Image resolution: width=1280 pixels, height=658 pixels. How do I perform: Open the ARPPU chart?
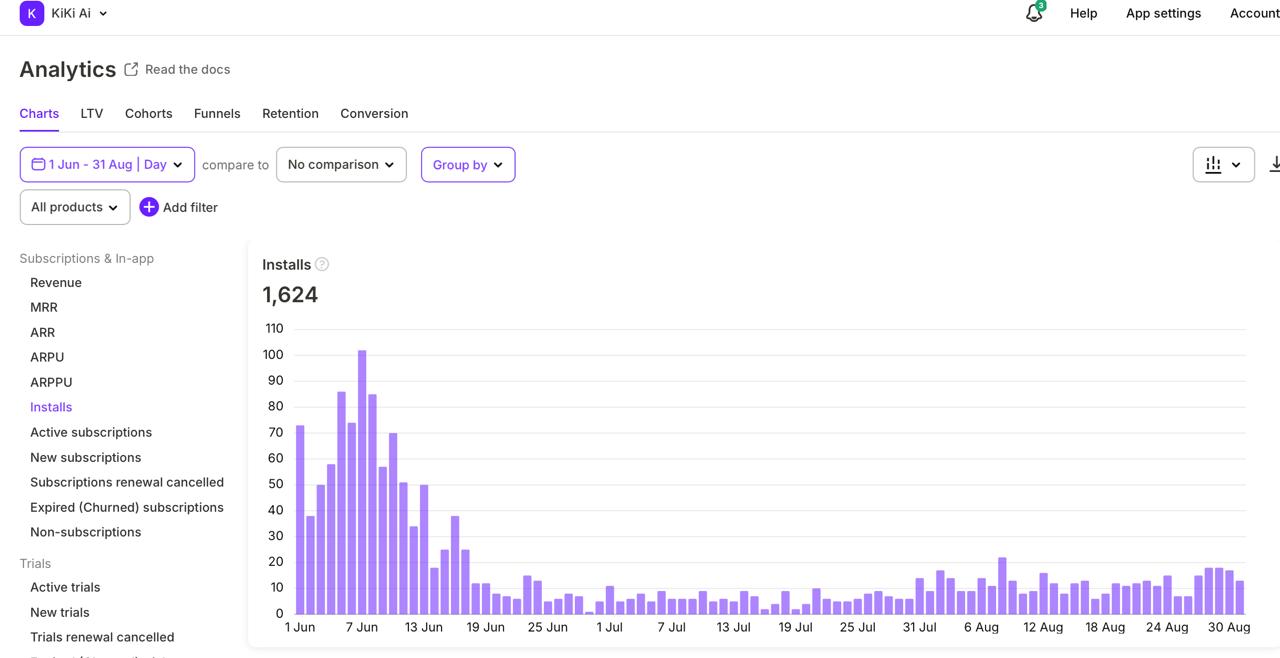pyautogui.click(x=51, y=382)
